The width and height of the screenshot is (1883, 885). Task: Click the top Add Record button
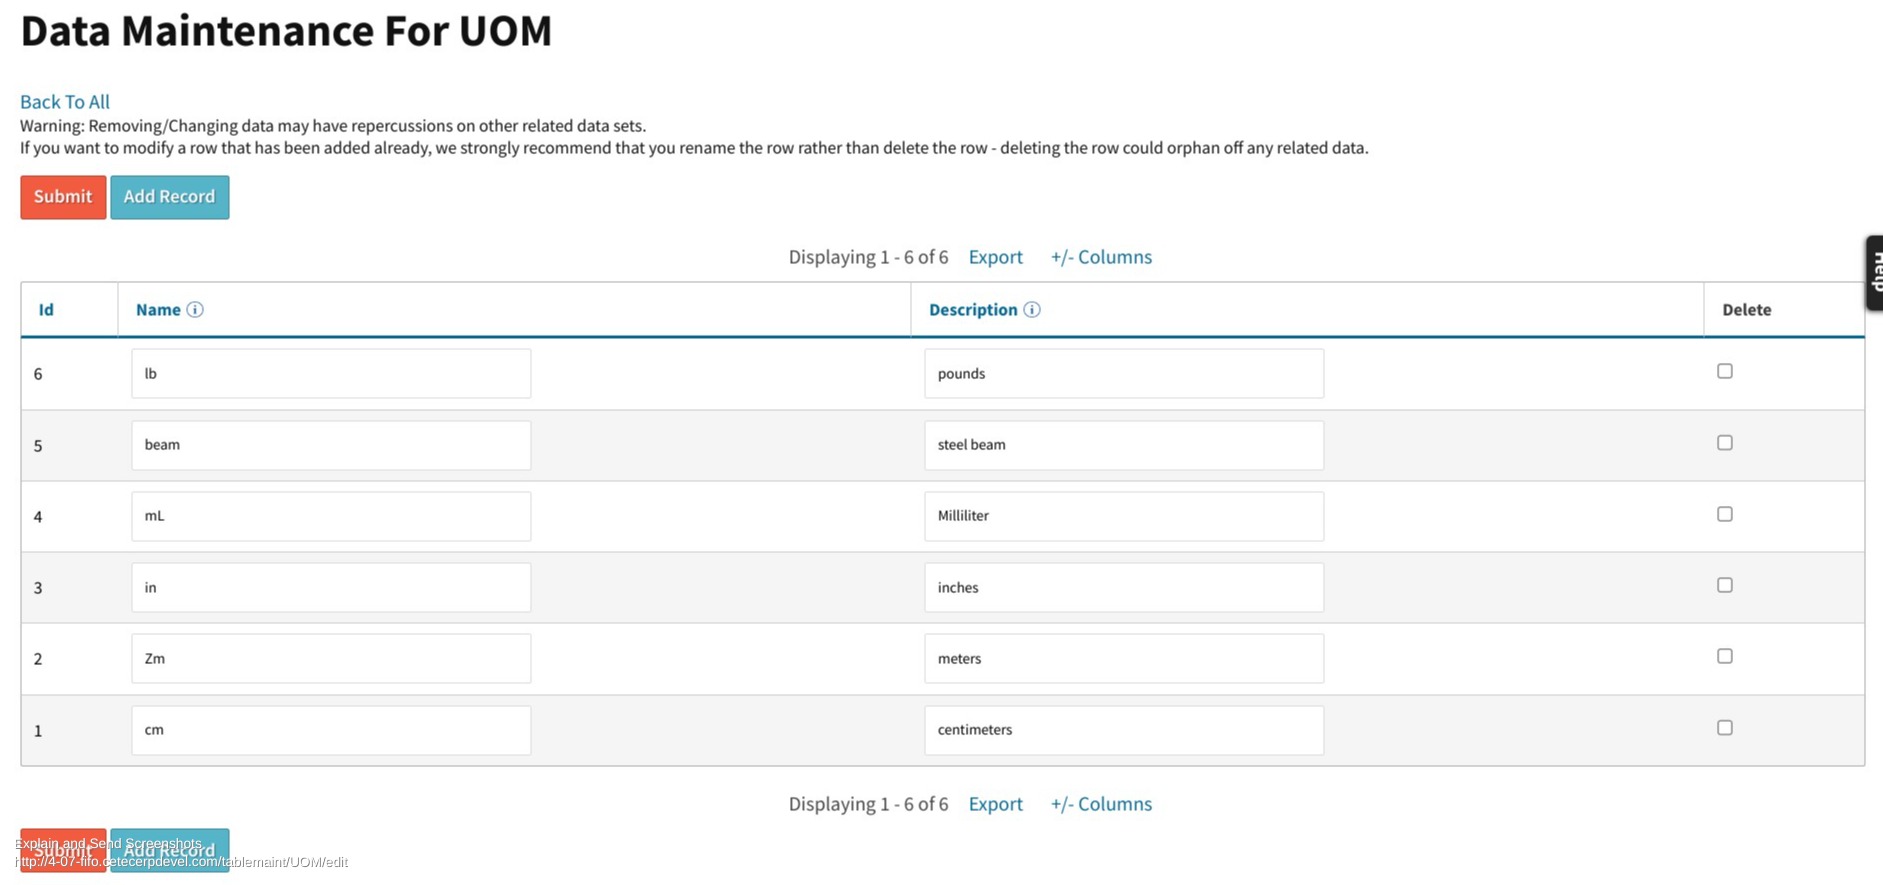pyautogui.click(x=170, y=197)
